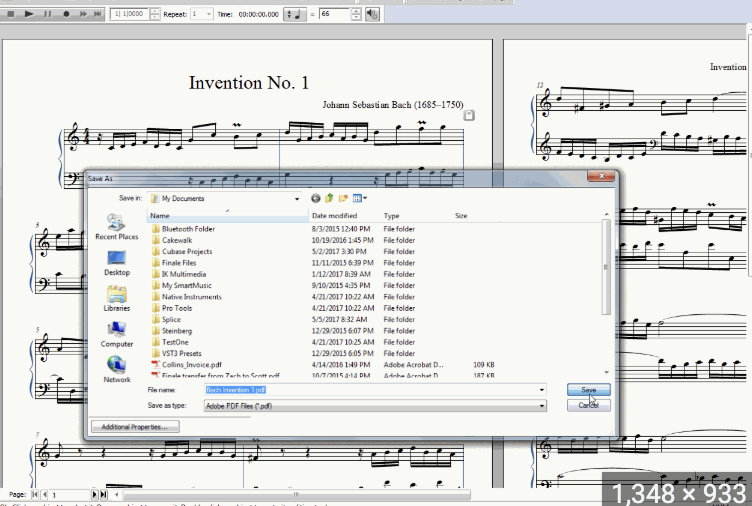The height and width of the screenshot is (506, 752).
Task: Open Network in Save As sidebar
Action: pyautogui.click(x=117, y=370)
